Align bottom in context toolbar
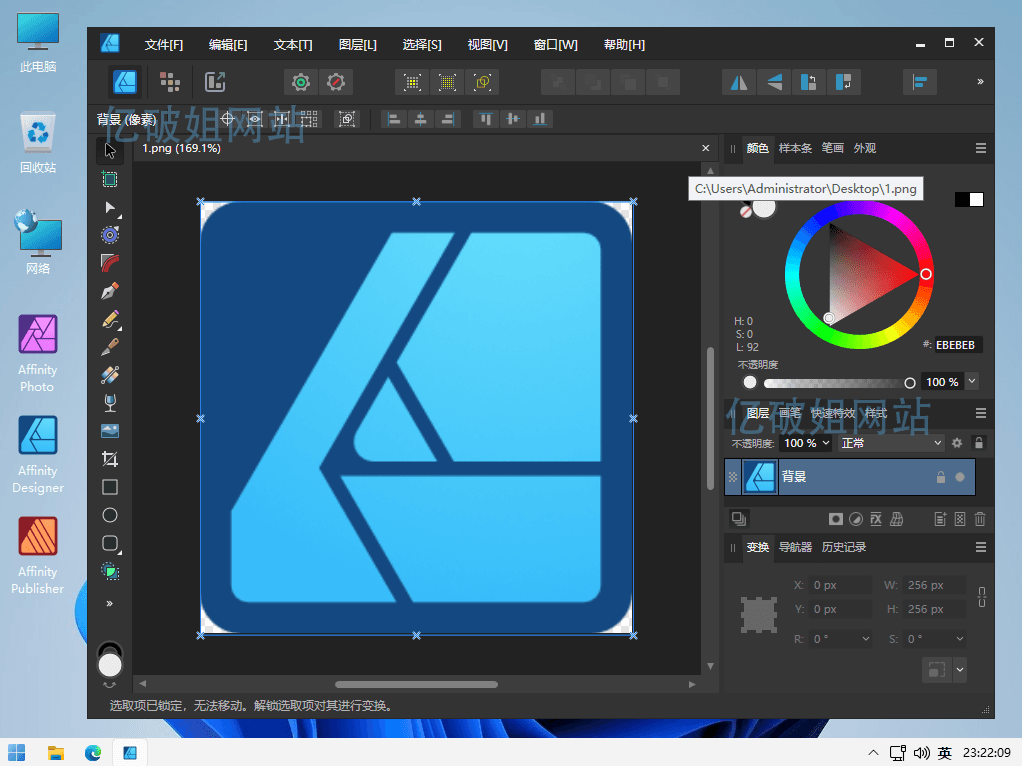The image size is (1022, 766). point(540,119)
